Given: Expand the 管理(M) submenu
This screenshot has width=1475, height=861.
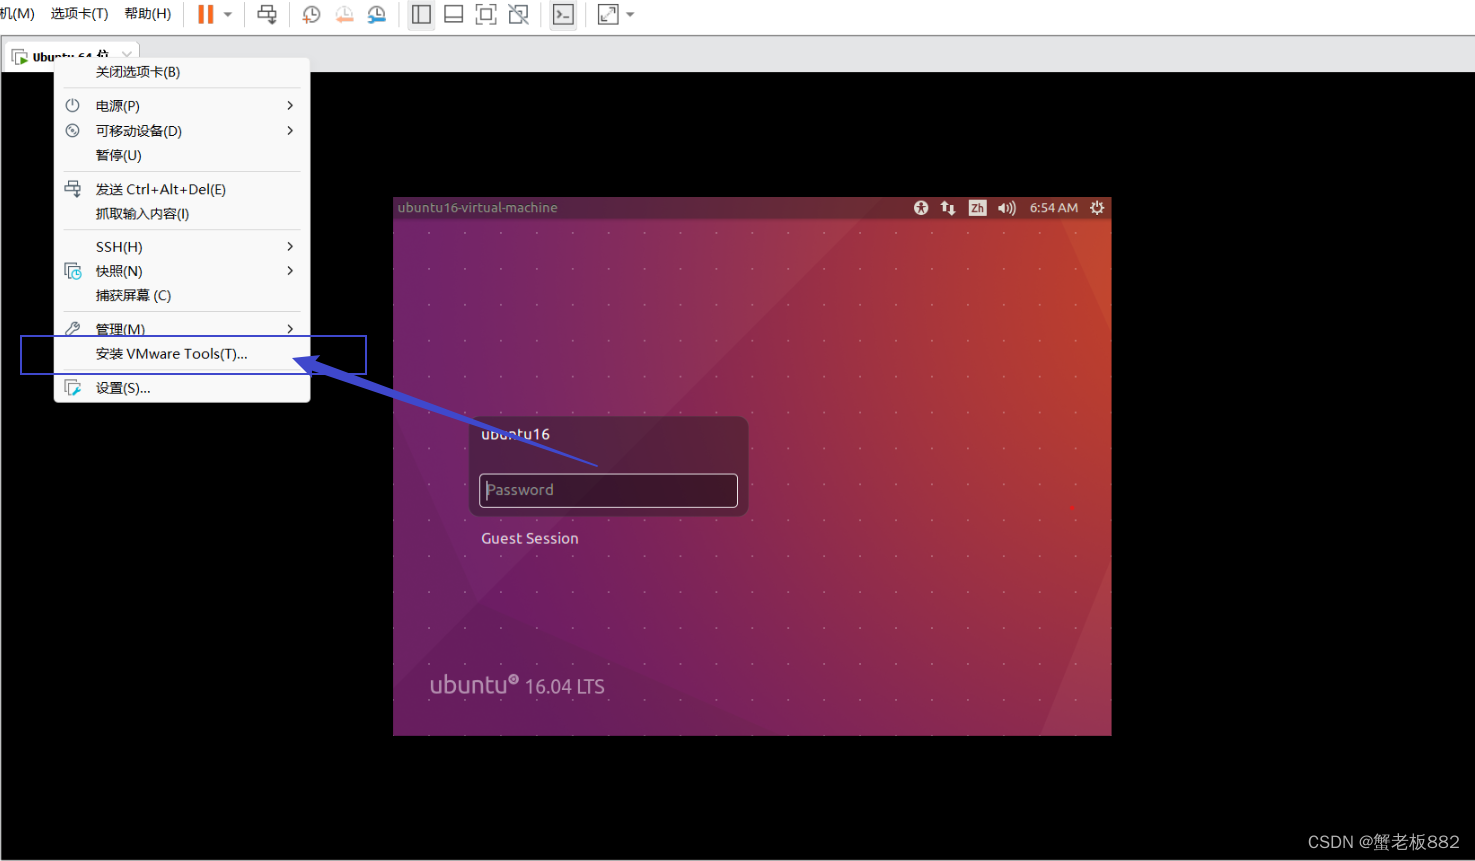Looking at the screenshot, I should click(x=182, y=329).
